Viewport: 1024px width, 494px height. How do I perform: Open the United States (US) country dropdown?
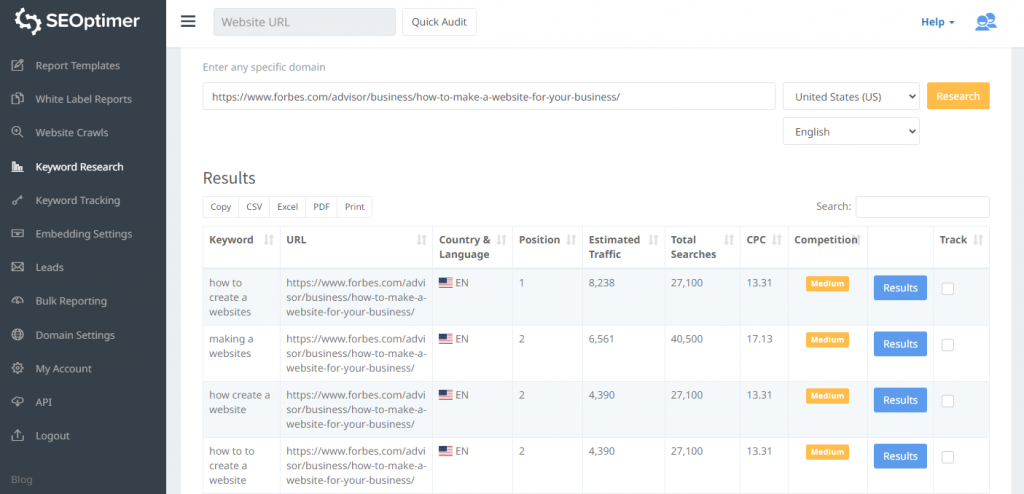coord(850,97)
